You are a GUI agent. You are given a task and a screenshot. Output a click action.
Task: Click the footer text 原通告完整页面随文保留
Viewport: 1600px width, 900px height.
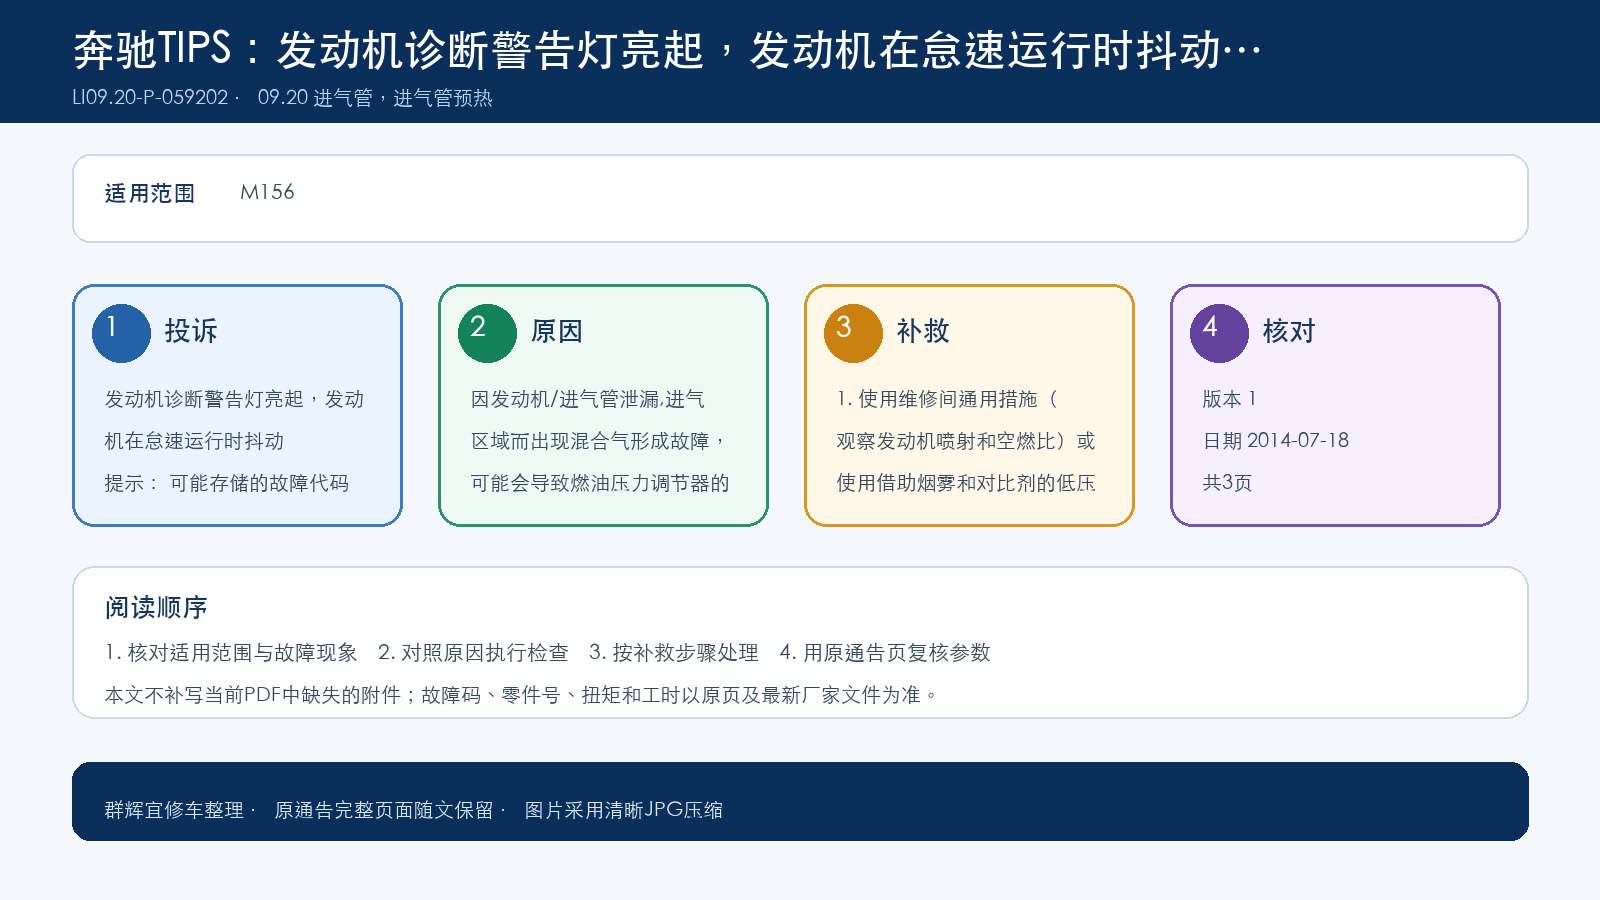384,810
